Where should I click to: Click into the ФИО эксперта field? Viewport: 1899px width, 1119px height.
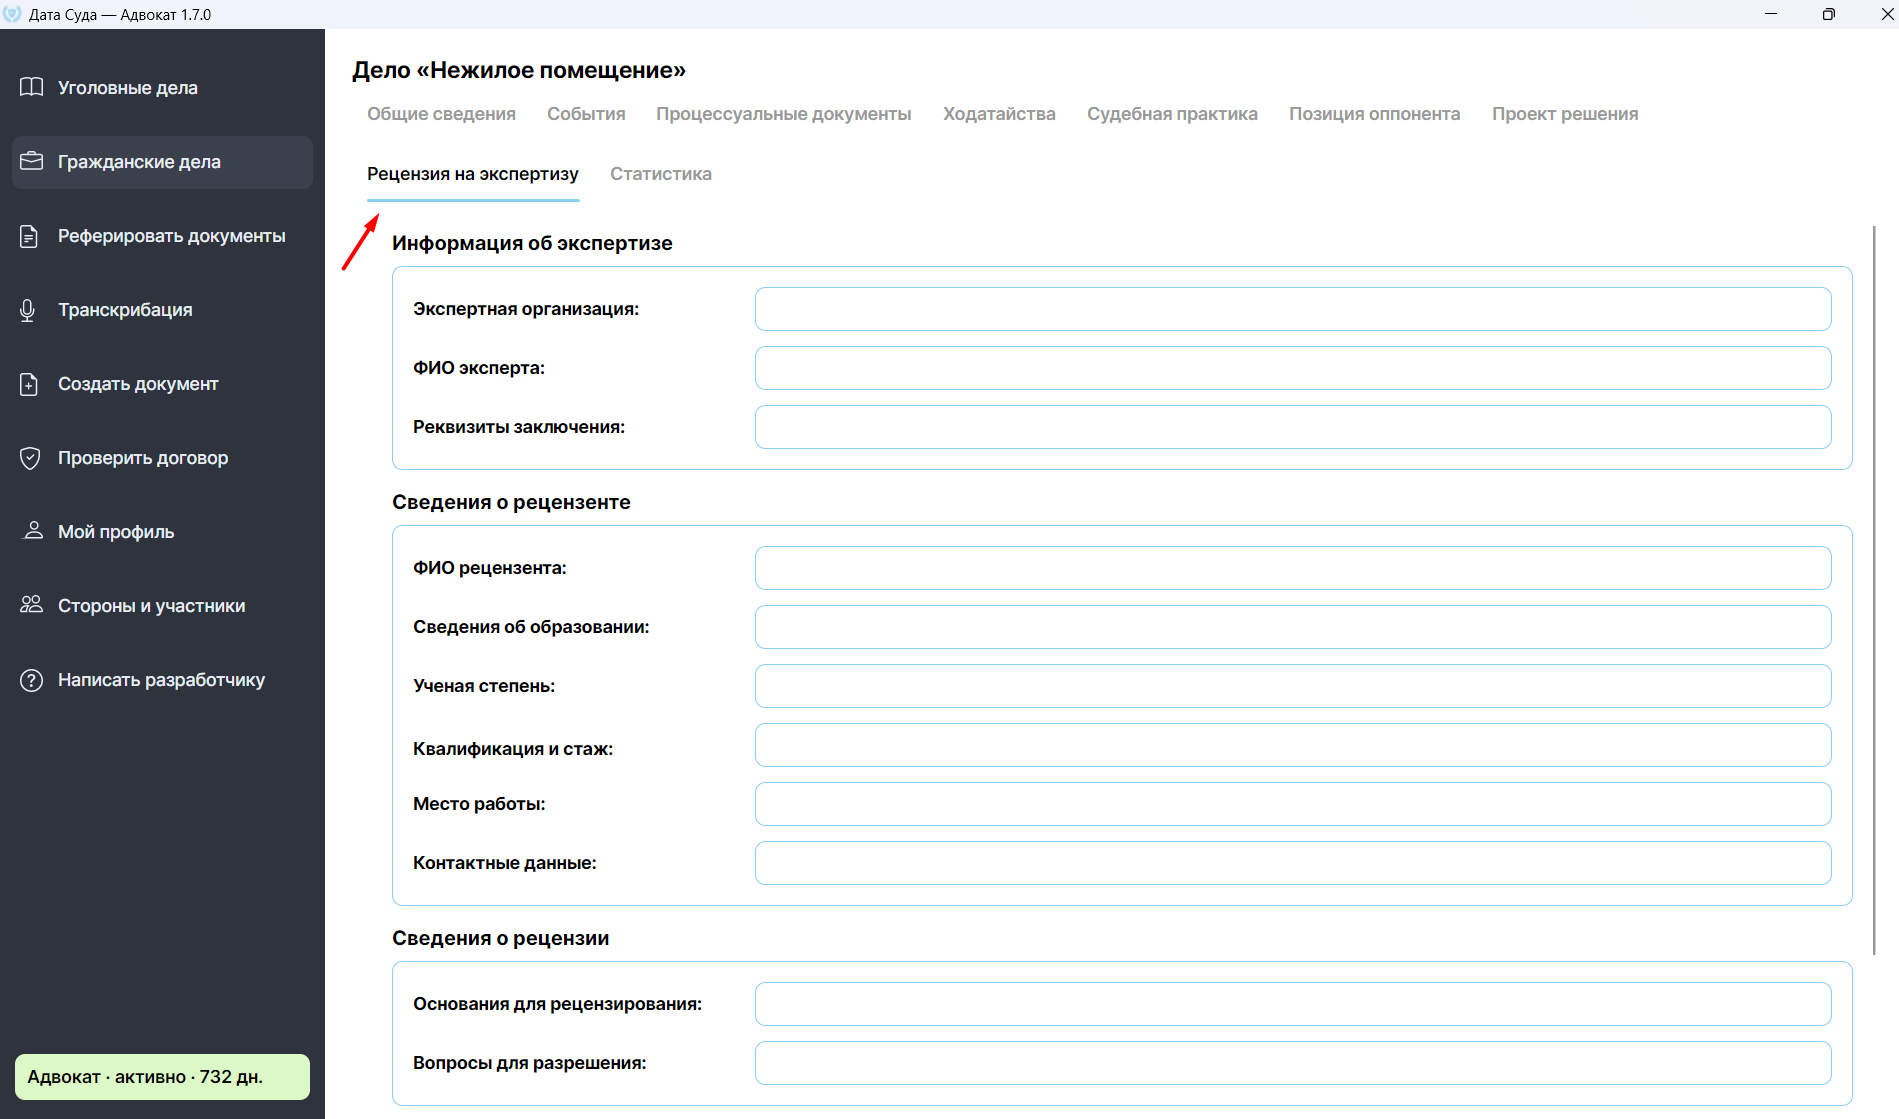pos(1293,368)
